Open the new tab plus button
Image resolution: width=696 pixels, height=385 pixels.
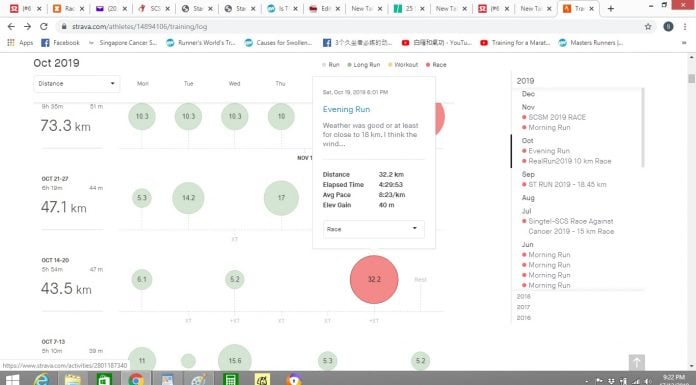(x=611, y=8)
